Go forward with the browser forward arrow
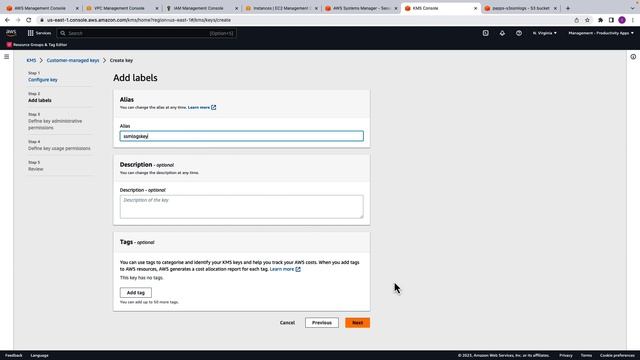The width and height of the screenshot is (640, 360). (18, 20)
